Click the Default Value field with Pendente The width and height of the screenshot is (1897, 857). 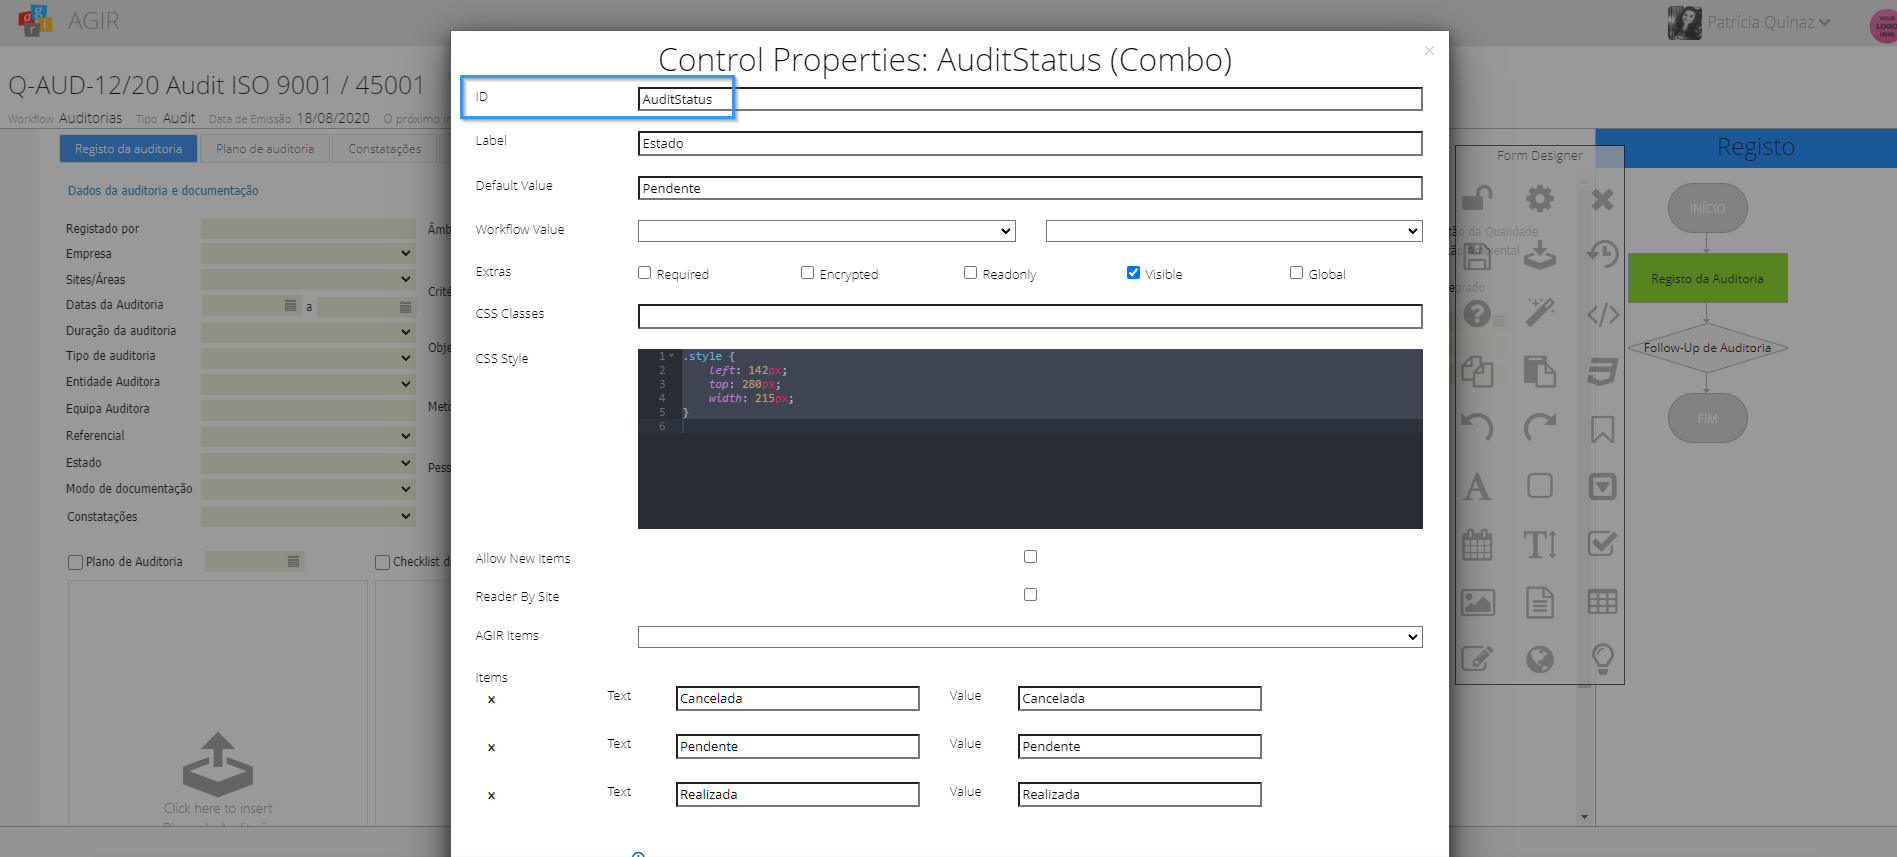[1030, 188]
